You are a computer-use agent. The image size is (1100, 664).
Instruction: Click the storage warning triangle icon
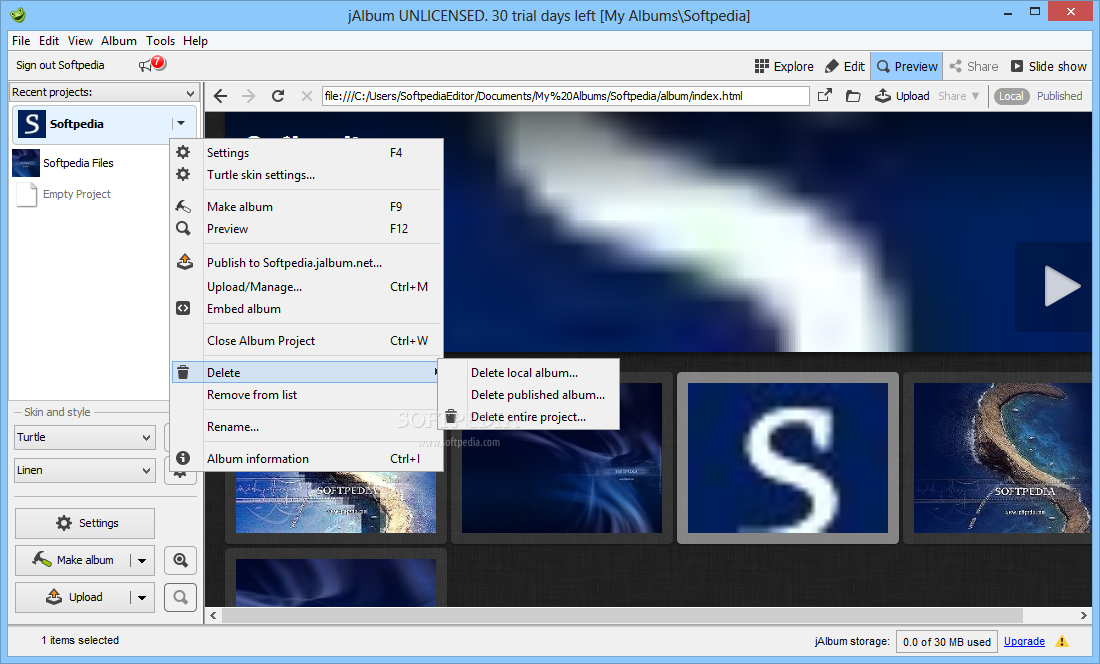tap(1062, 642)
